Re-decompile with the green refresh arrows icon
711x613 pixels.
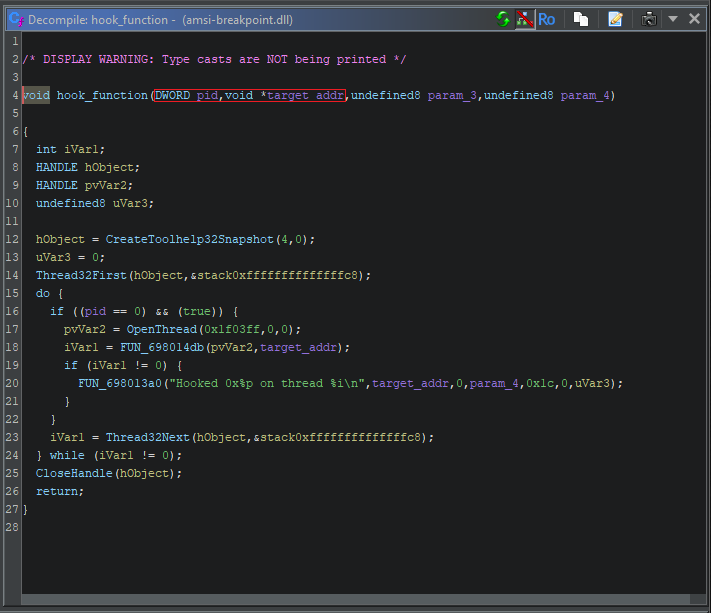[x=502, y=19]
